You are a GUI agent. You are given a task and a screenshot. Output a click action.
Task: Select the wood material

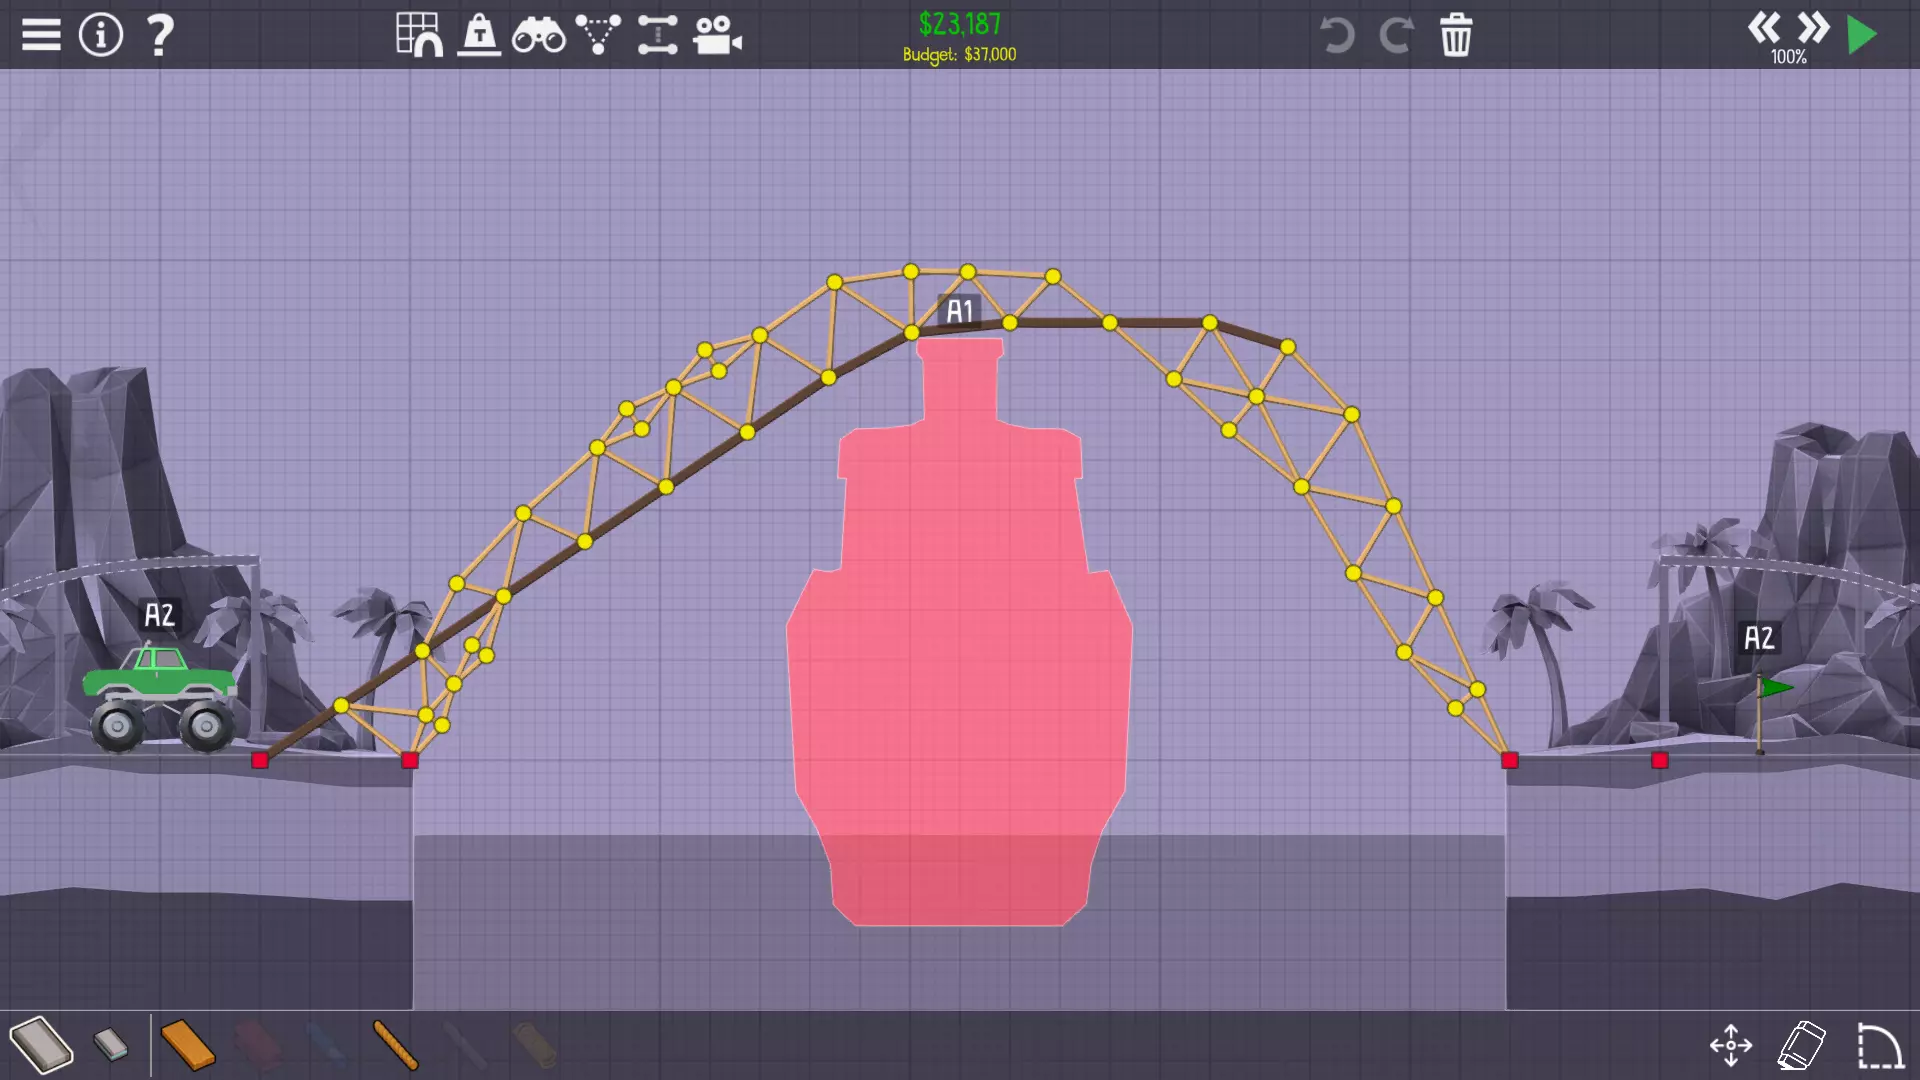click(187, 1045)
